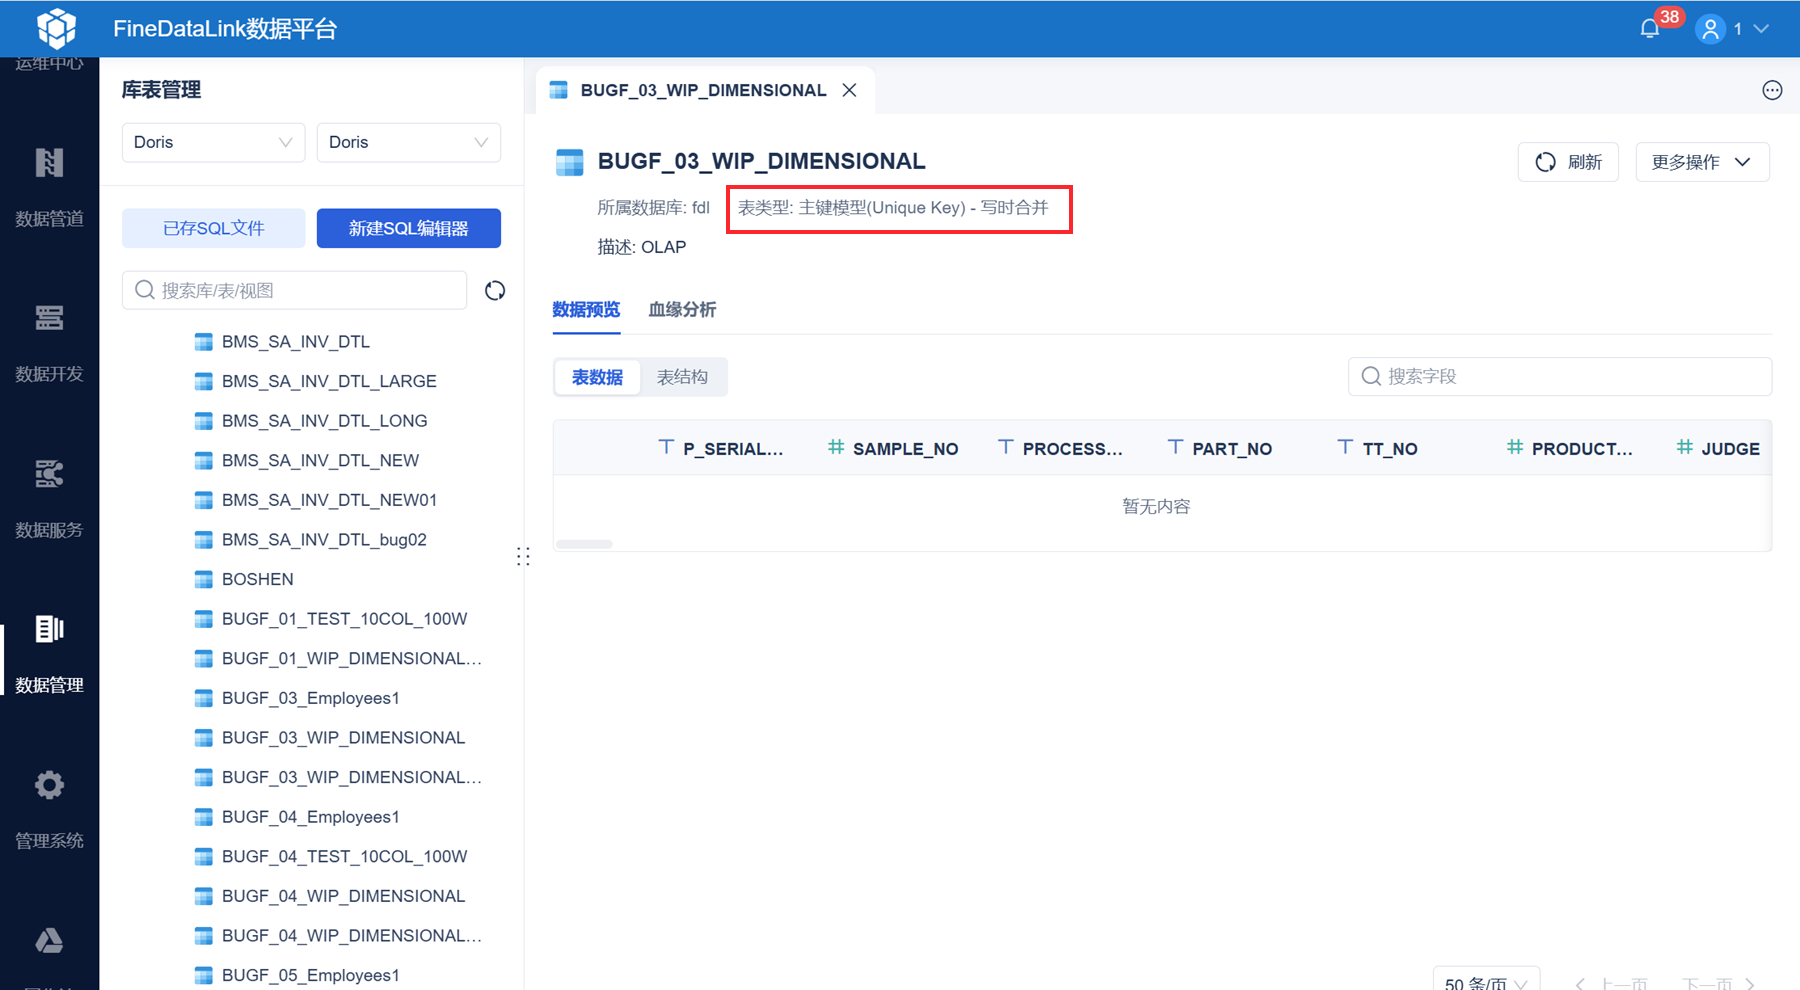Screen dimensions: 1800x990
Task: Select the 表数据 view toggle
Action: click(x=597, y=377)
